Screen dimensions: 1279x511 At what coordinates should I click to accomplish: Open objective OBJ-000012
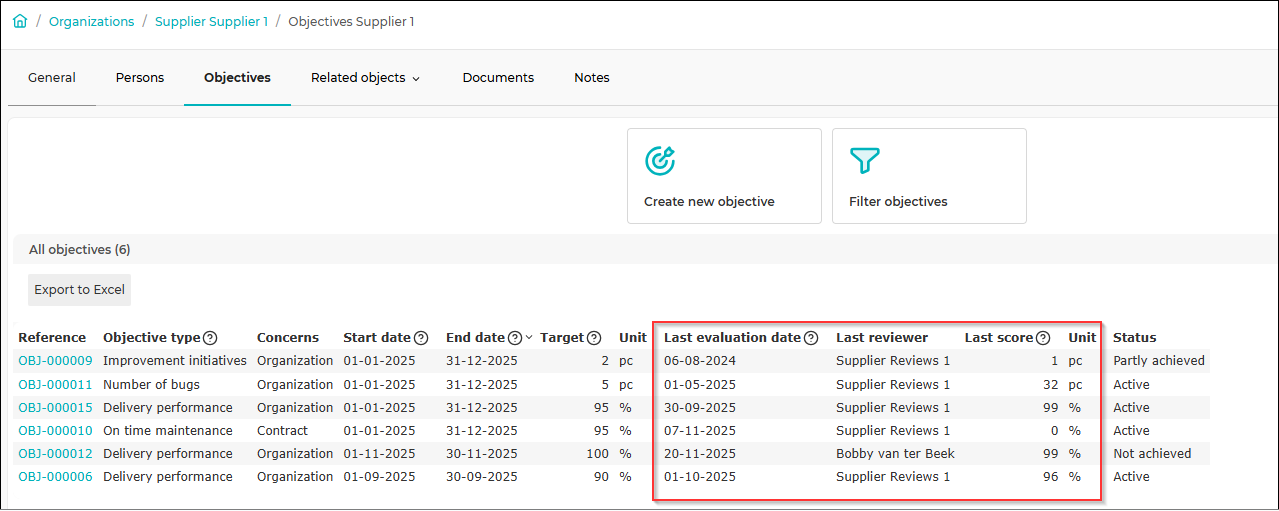coord(55,454)
